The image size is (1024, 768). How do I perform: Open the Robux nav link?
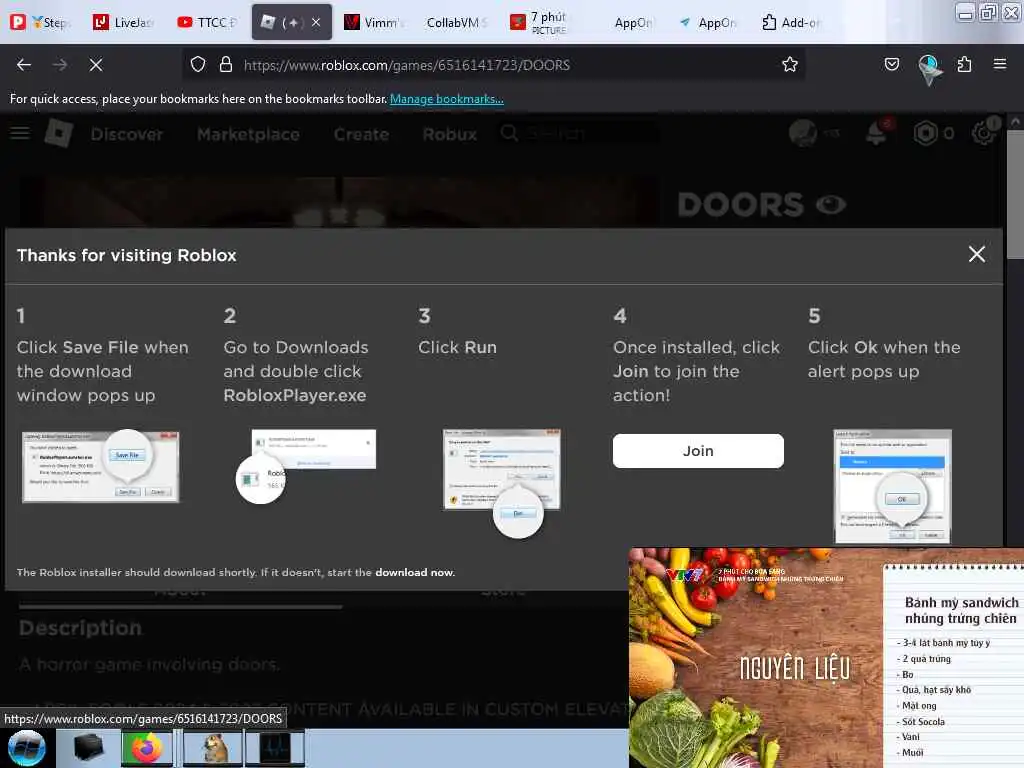pyautogui.click(x=450, y=134)
